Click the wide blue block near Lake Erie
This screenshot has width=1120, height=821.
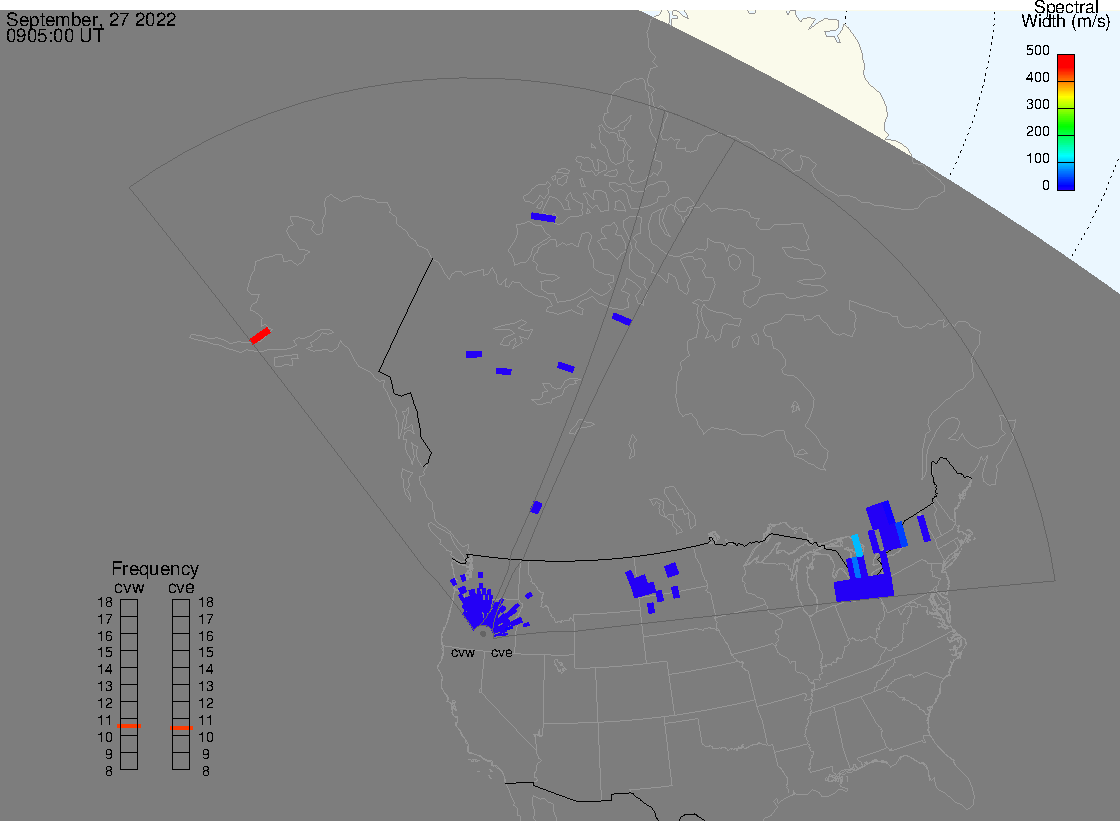click(x=864, y=589)
